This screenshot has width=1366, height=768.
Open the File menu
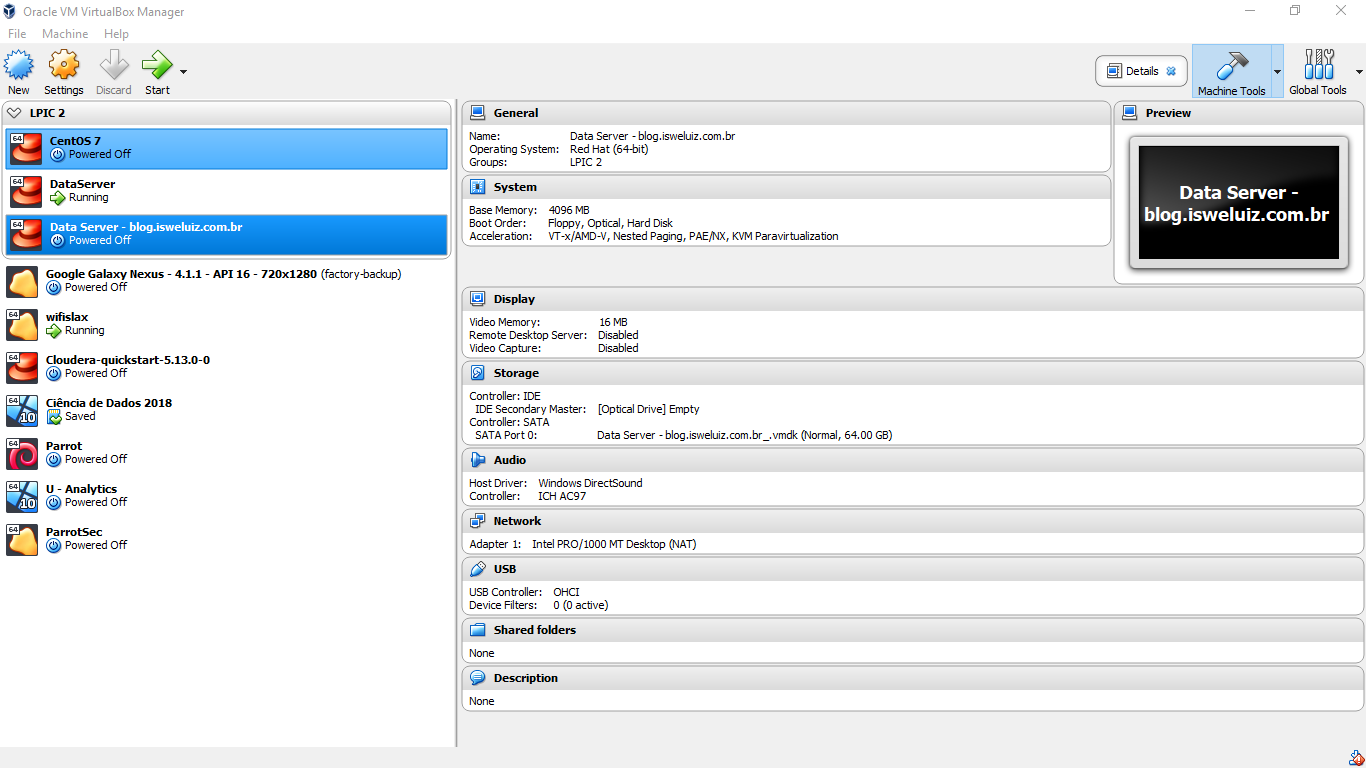(17, 34)
